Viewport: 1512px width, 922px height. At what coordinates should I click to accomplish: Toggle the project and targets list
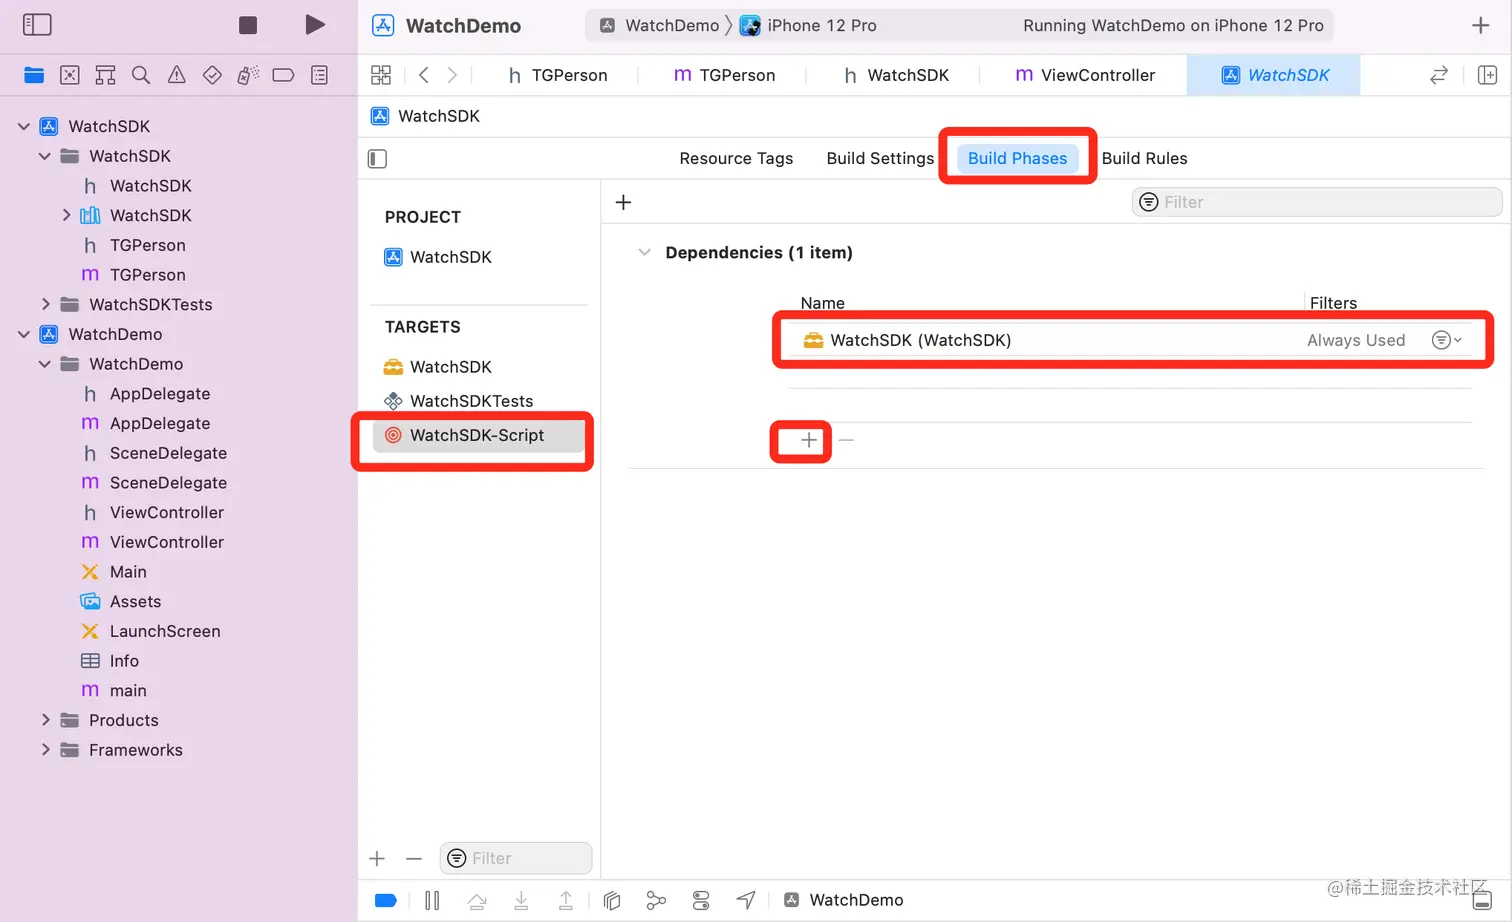click(x=377, y=158)
